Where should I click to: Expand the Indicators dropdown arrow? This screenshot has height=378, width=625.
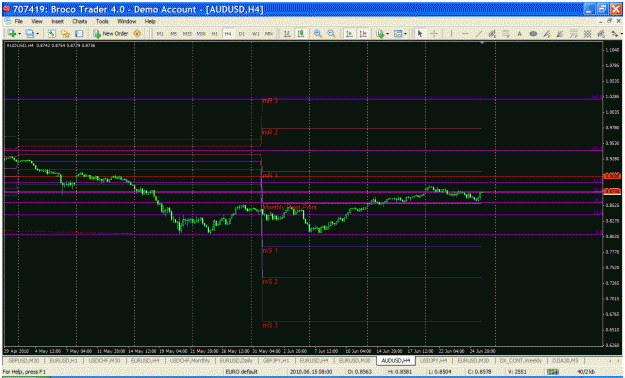pyautogui.click(x=387, y=34)
